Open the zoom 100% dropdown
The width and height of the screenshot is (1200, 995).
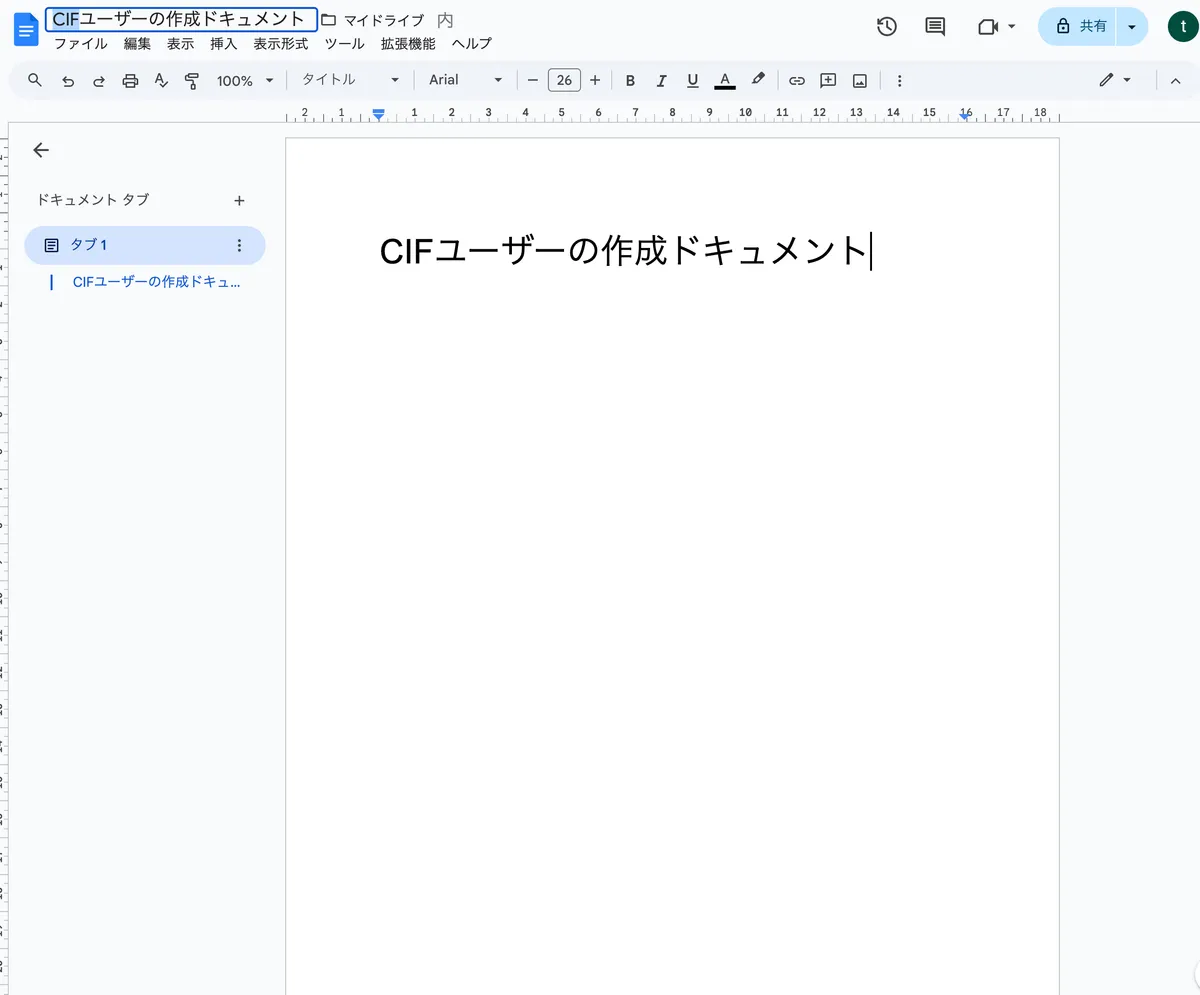click(244, 80)
